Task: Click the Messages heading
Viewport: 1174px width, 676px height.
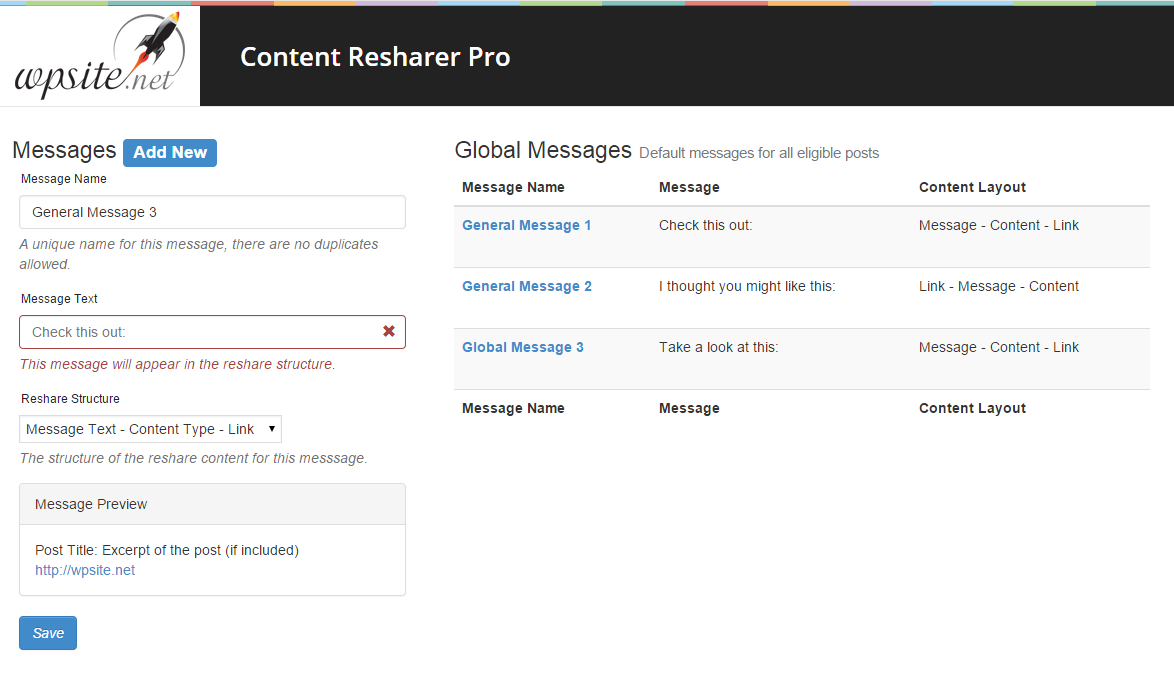Action: coord(64,150)
